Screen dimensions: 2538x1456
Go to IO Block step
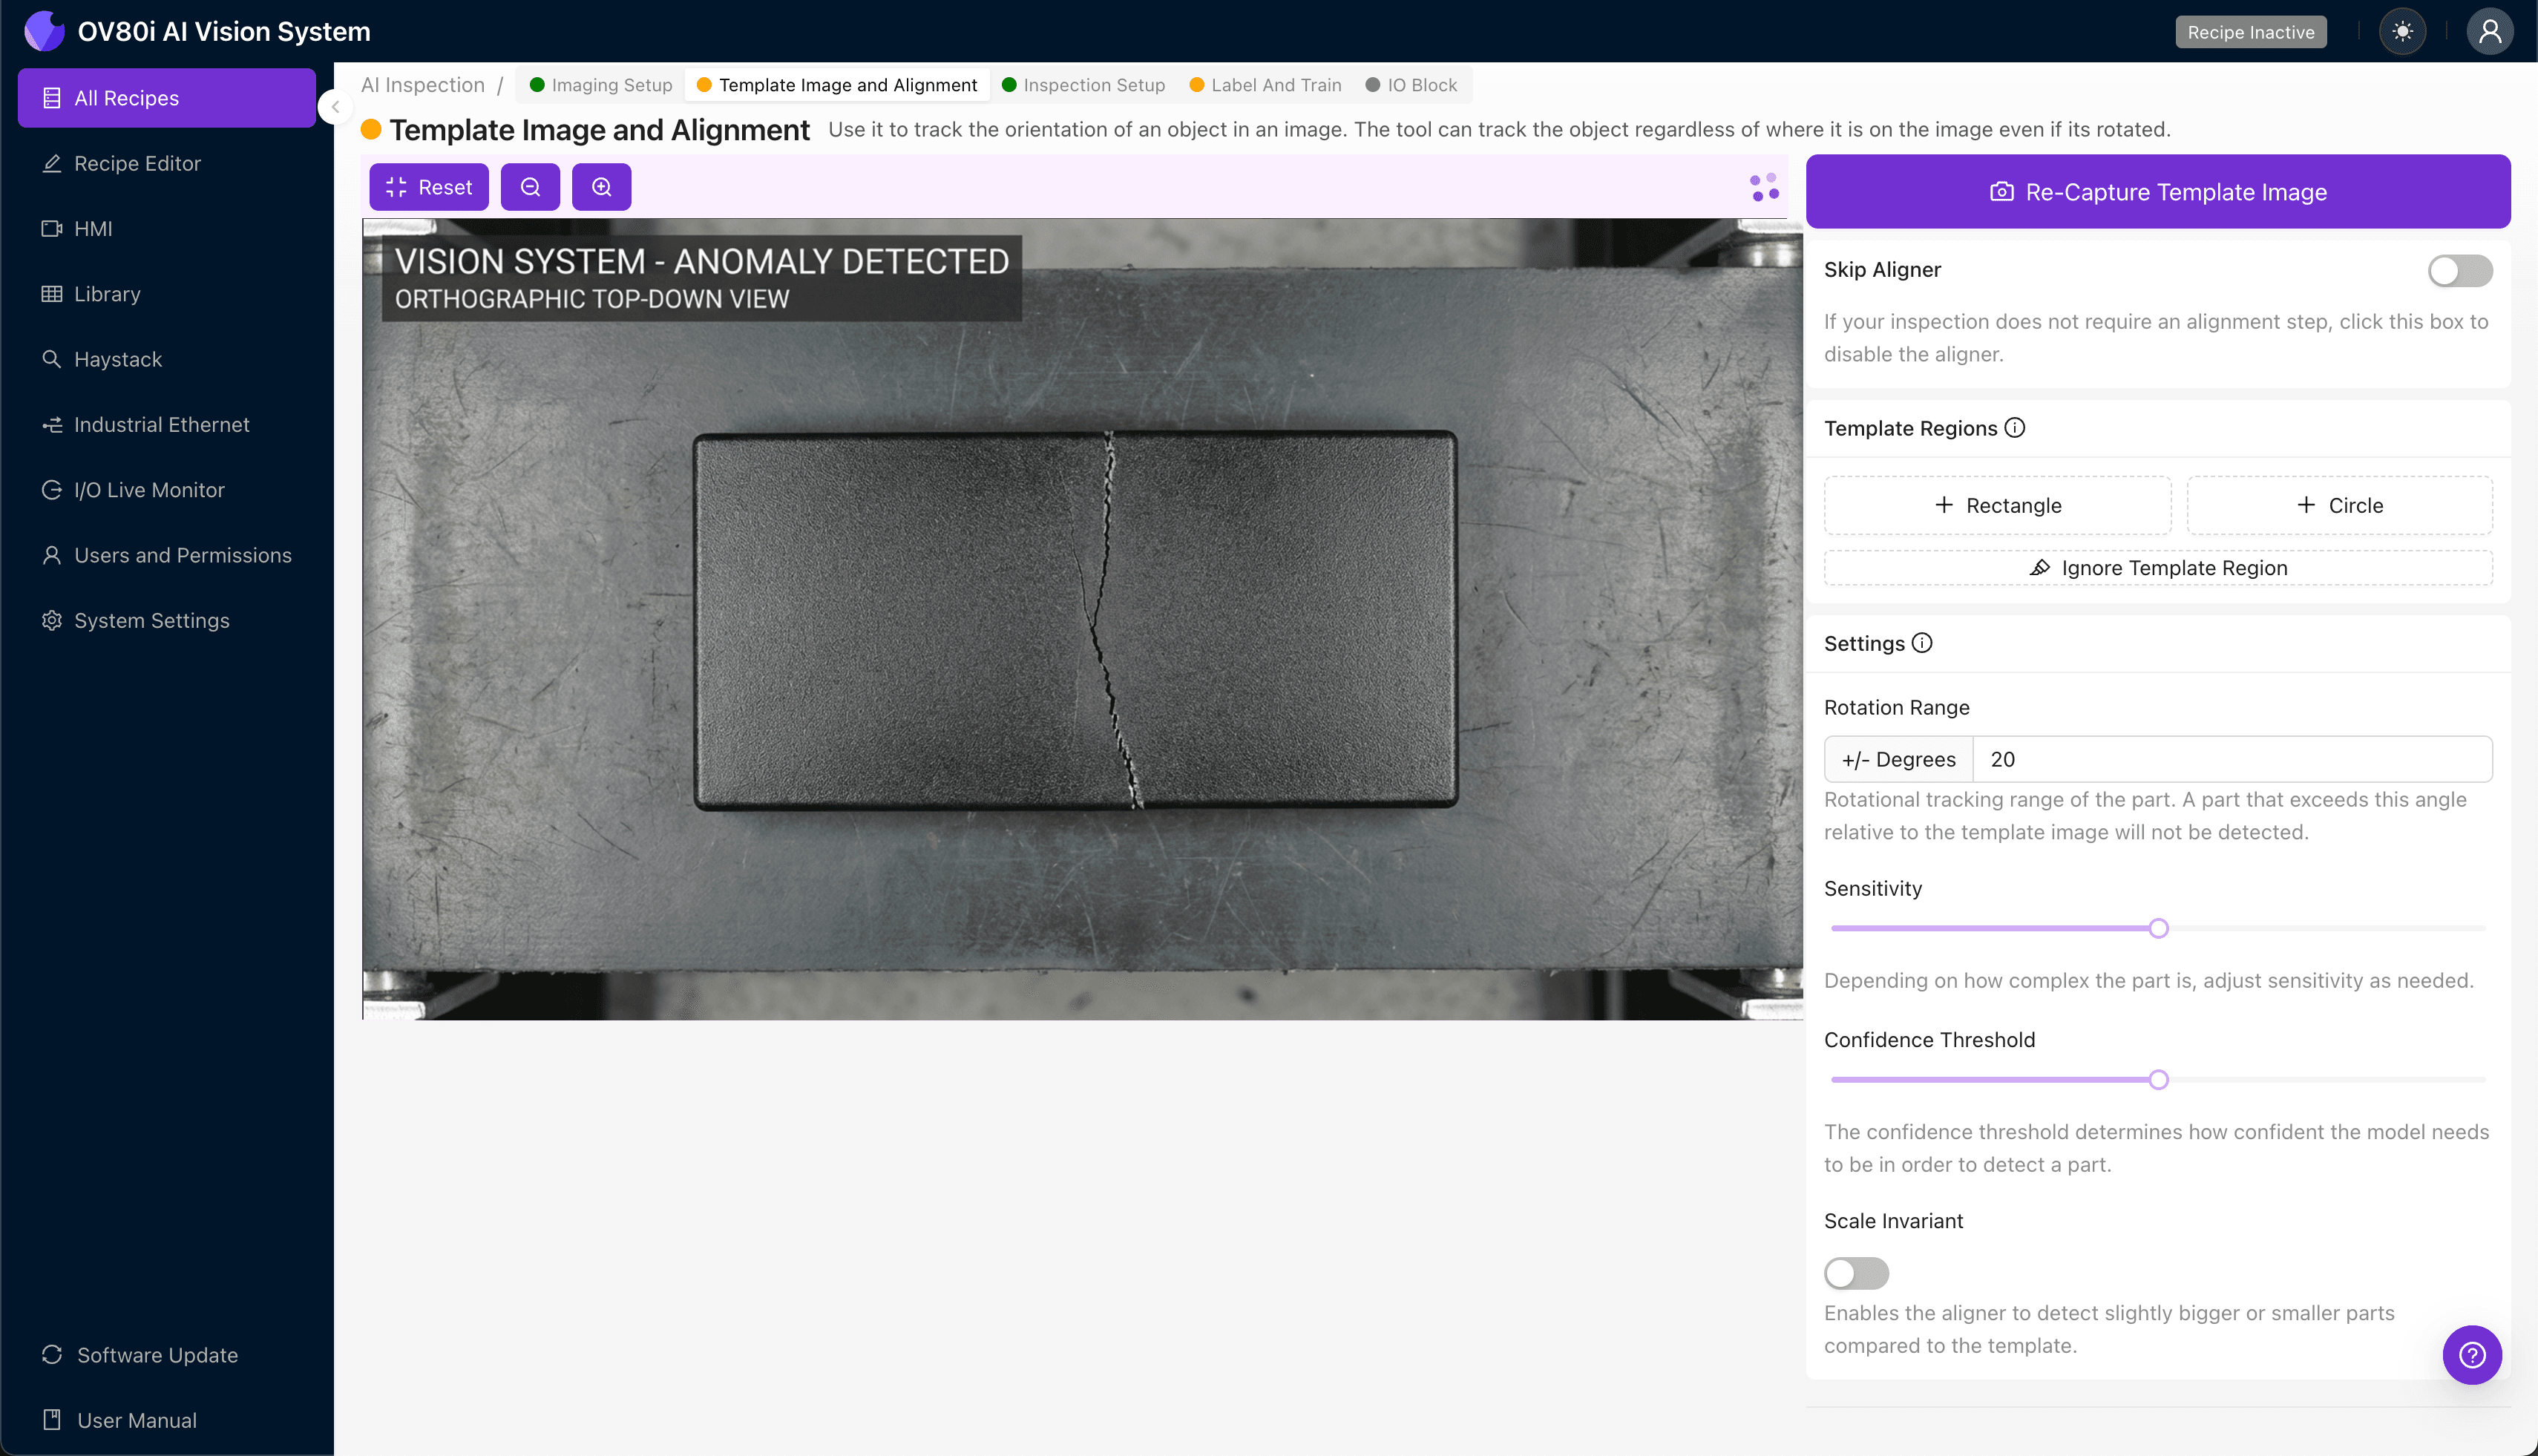[1411, 85]
